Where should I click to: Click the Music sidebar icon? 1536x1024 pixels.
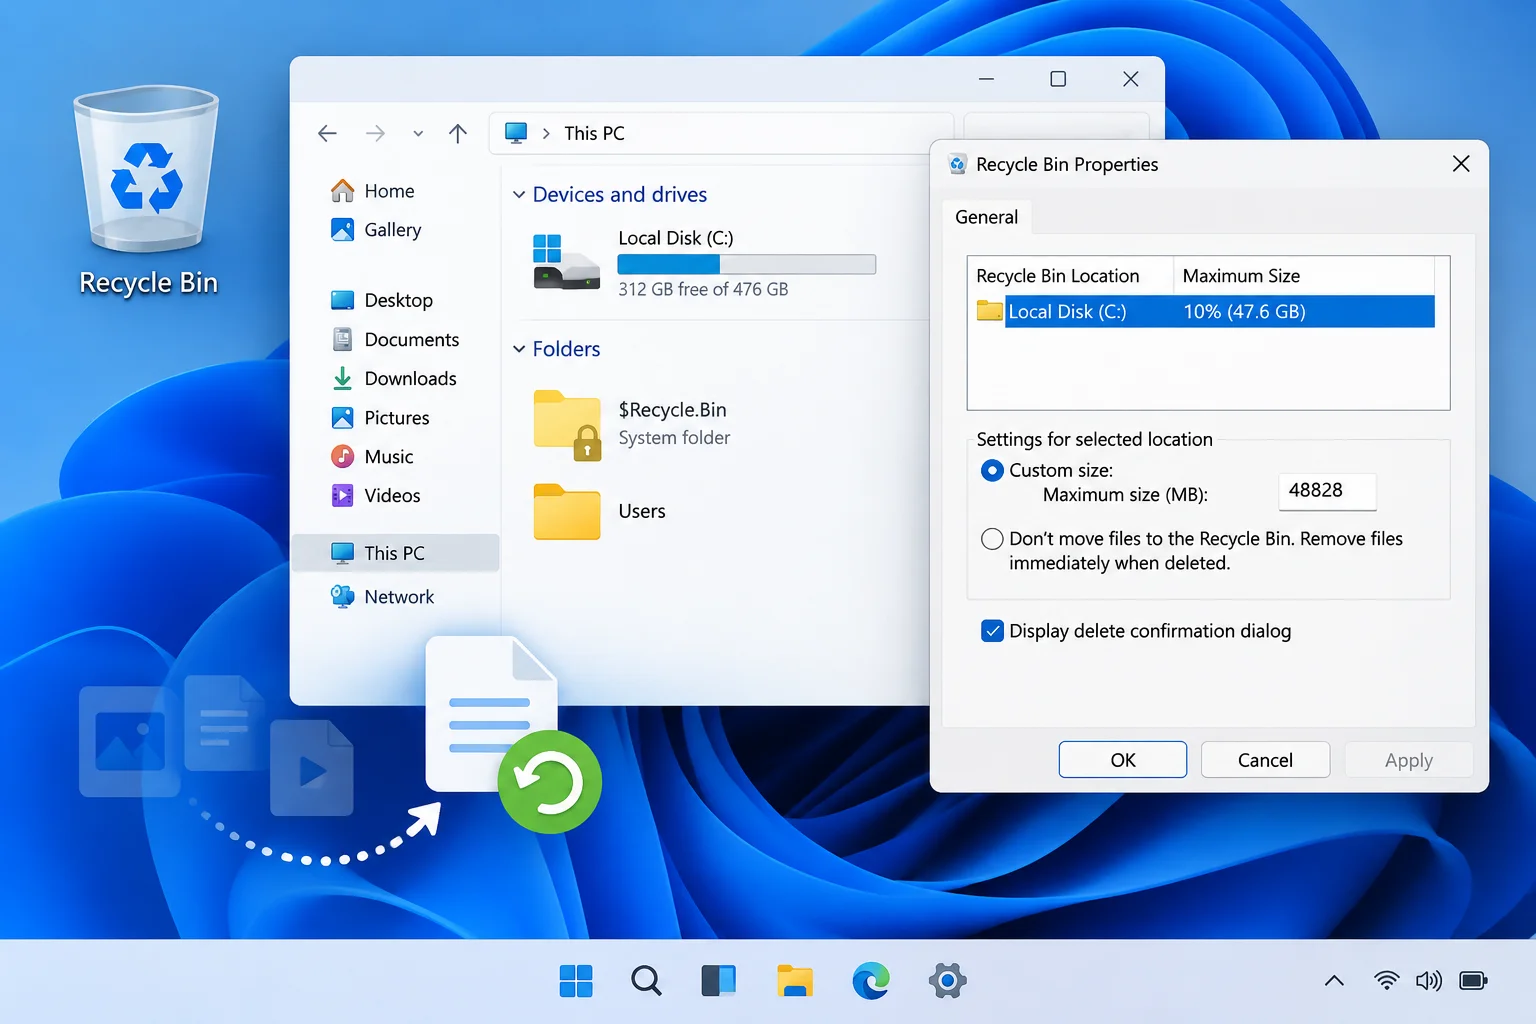342,457
